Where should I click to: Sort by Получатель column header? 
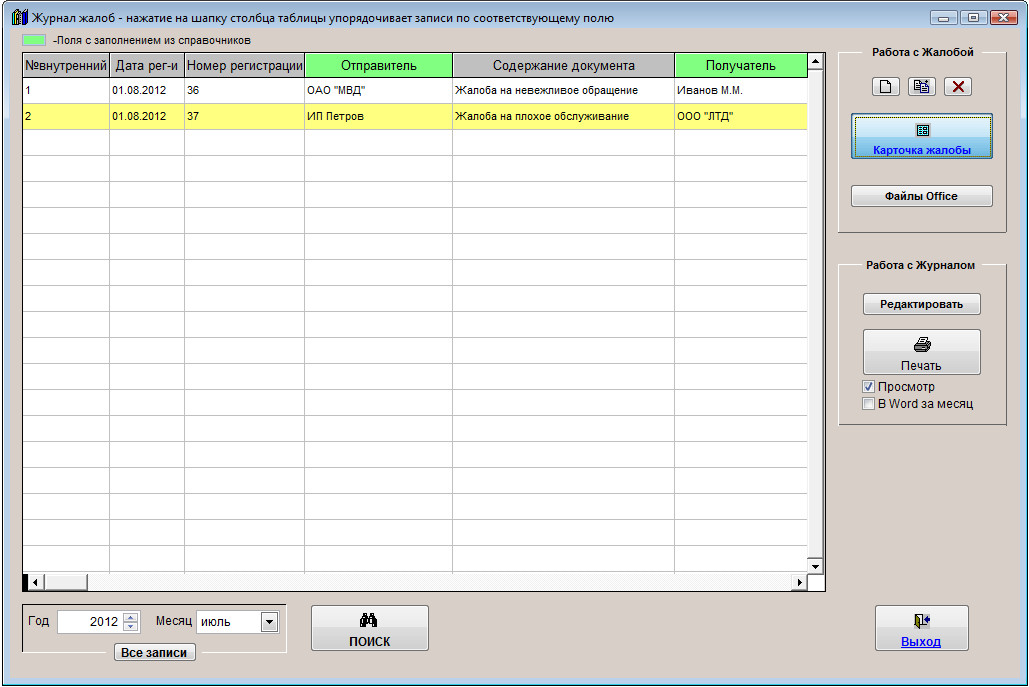(741, 66)
